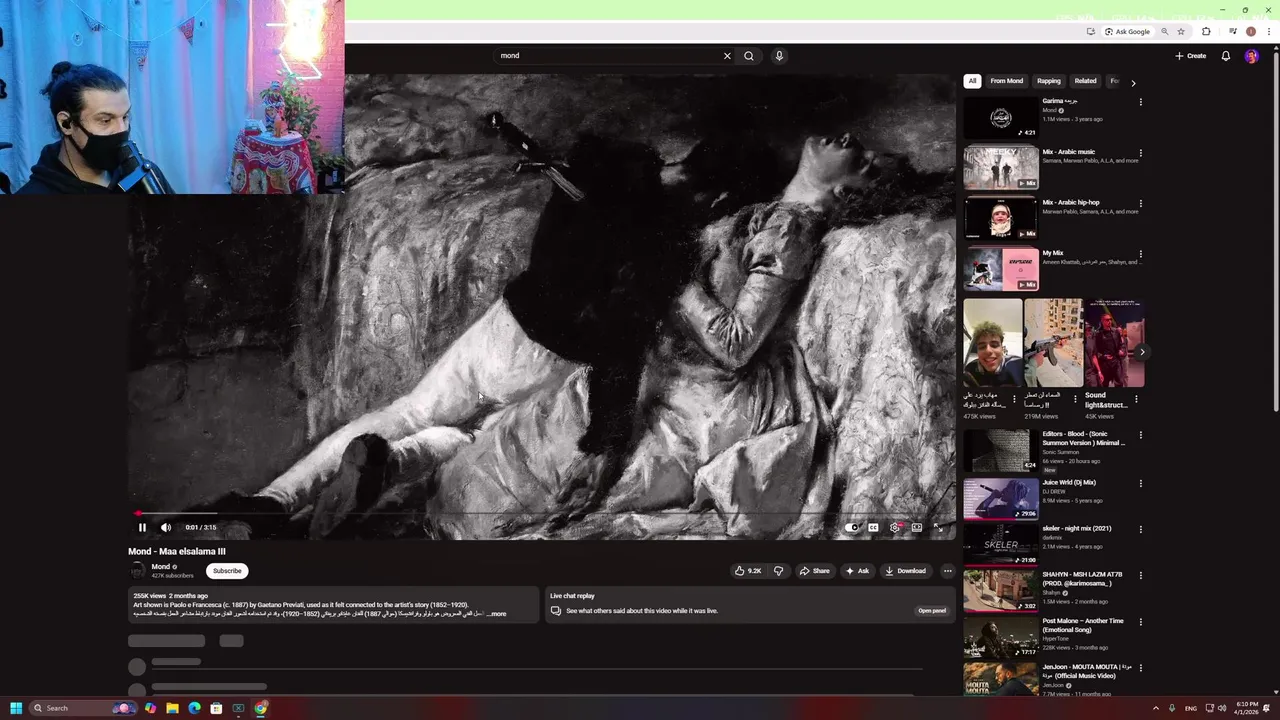1280x720 pixels.
Task: Mute the video volume speaker icon
Action: (166, 527)
